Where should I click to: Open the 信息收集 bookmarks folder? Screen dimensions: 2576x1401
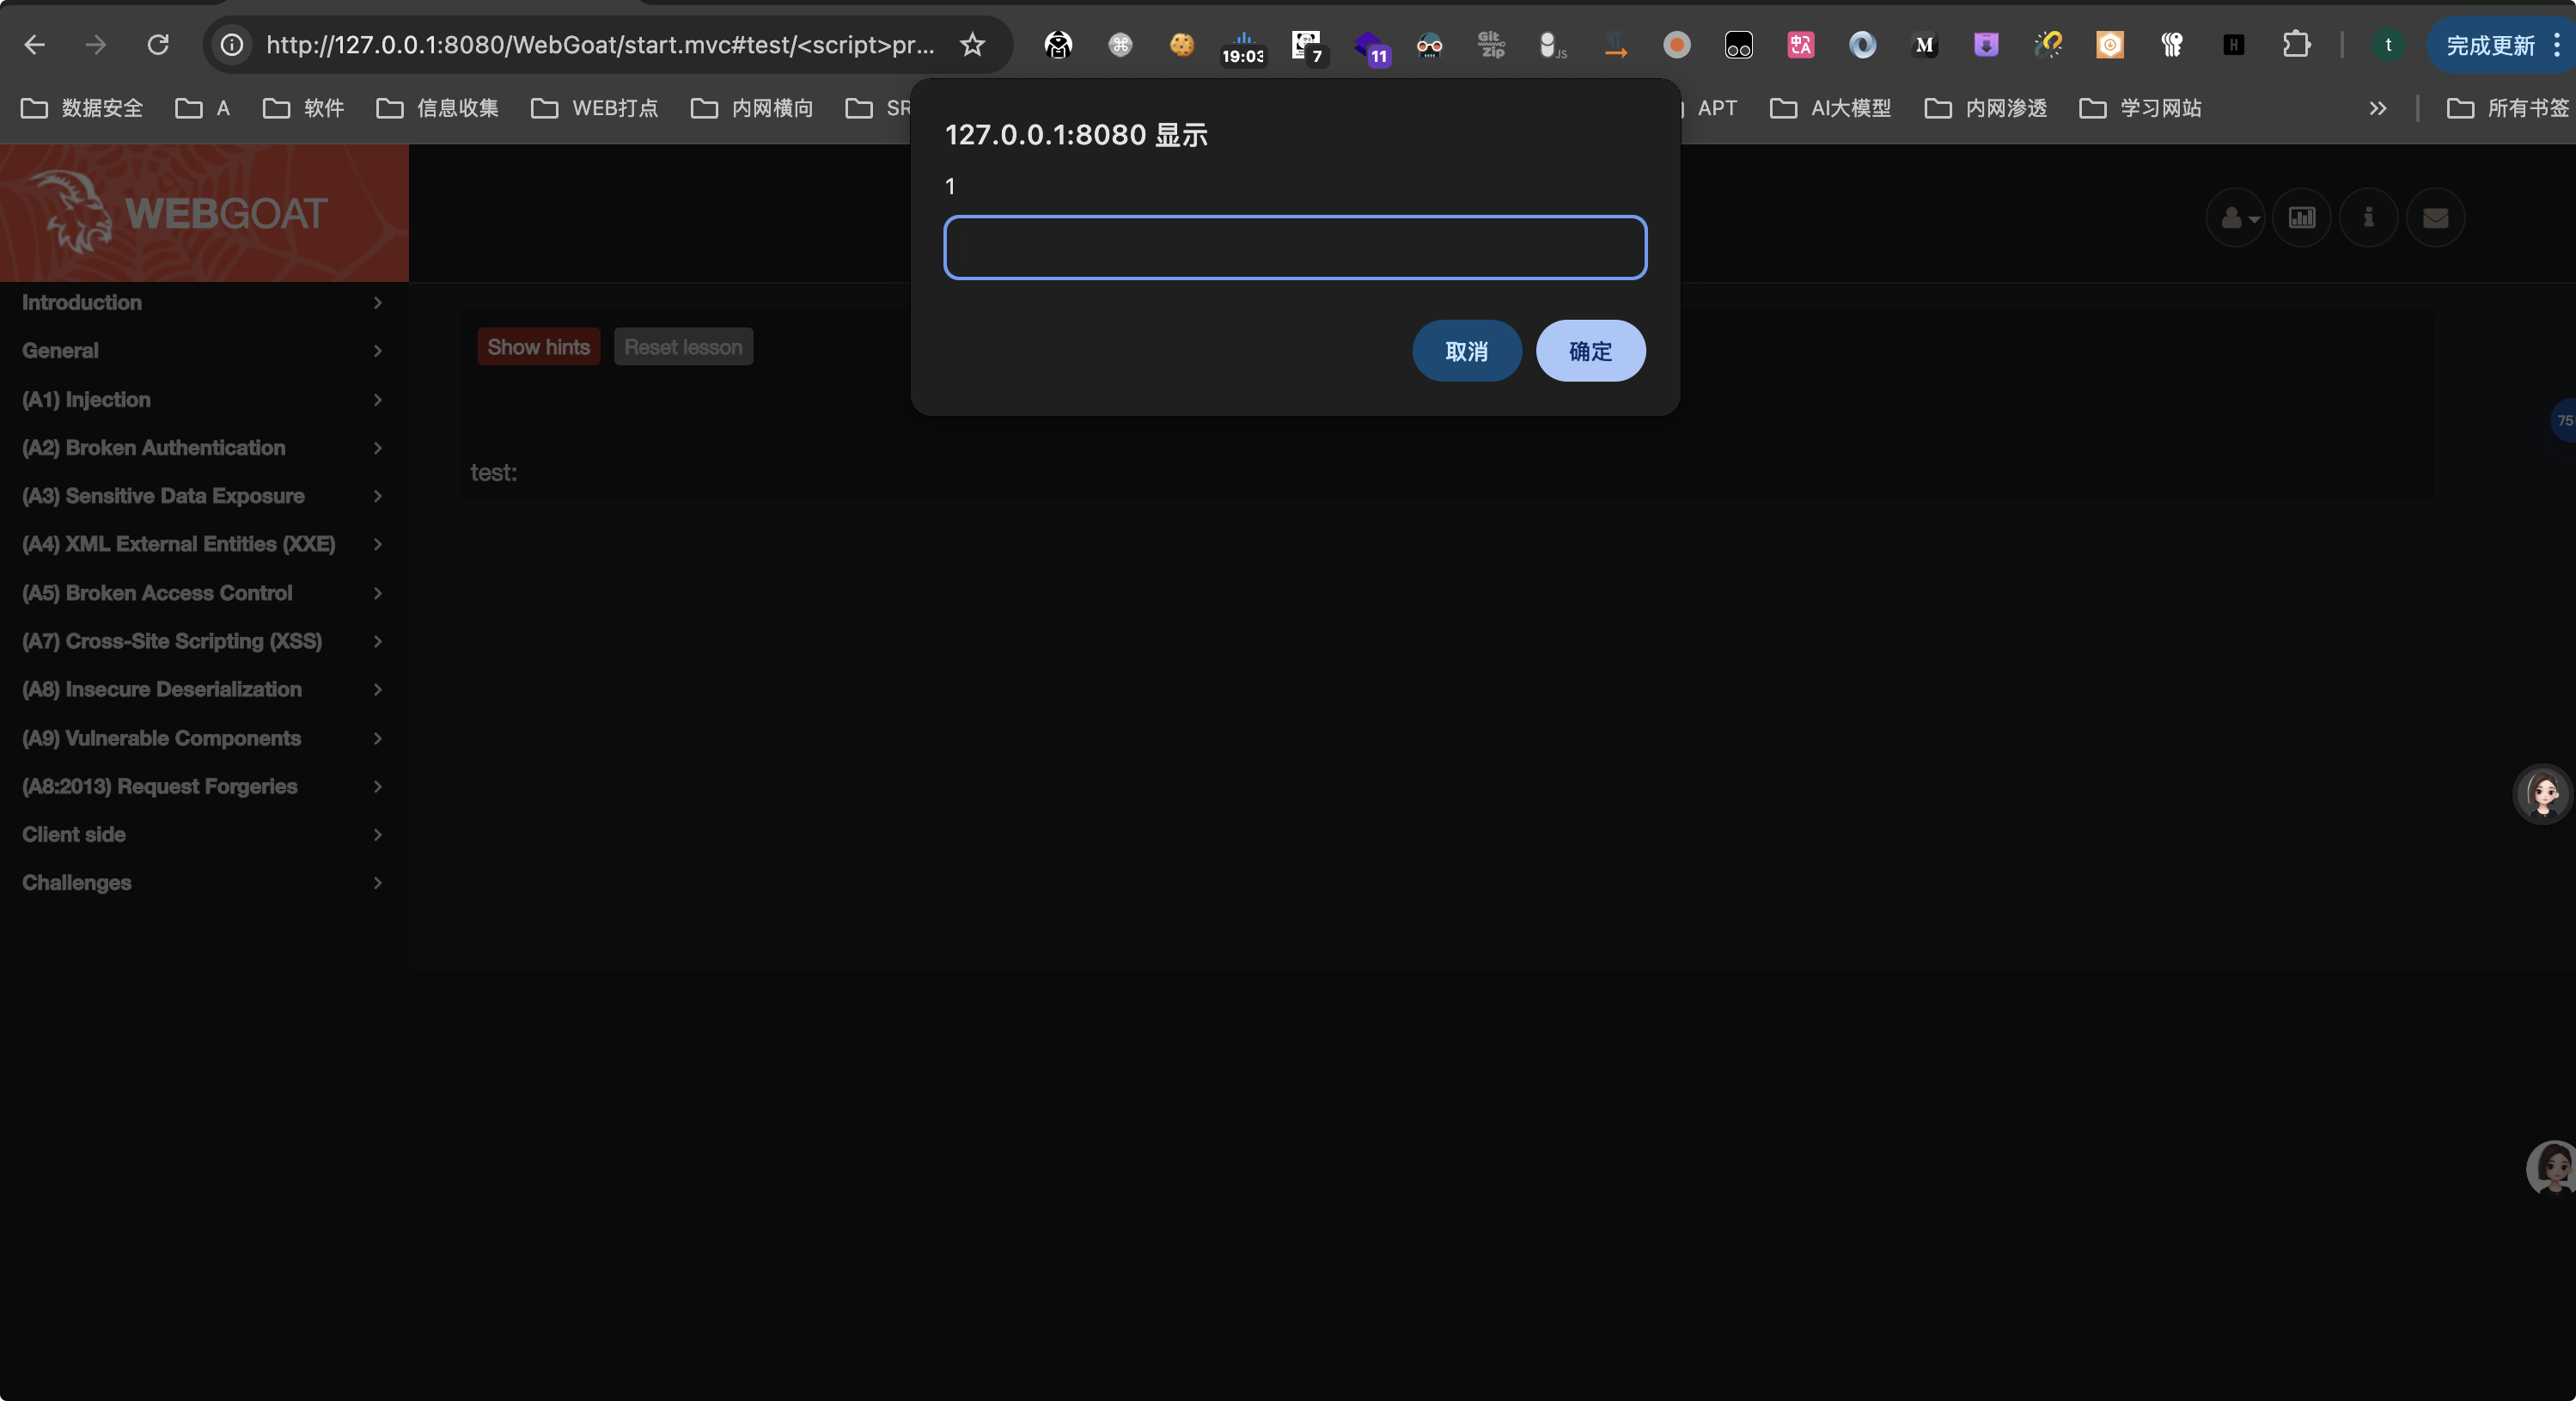point(437,108)
